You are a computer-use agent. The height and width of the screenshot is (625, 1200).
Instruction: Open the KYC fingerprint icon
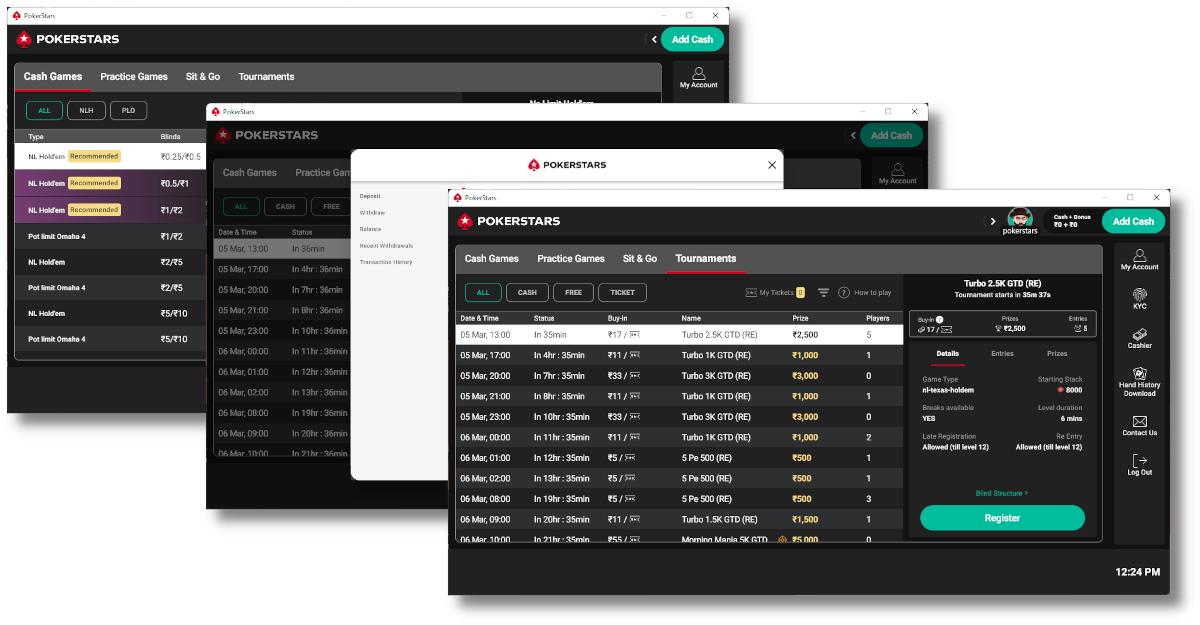pyautogui.click(x=1139, y=296)
